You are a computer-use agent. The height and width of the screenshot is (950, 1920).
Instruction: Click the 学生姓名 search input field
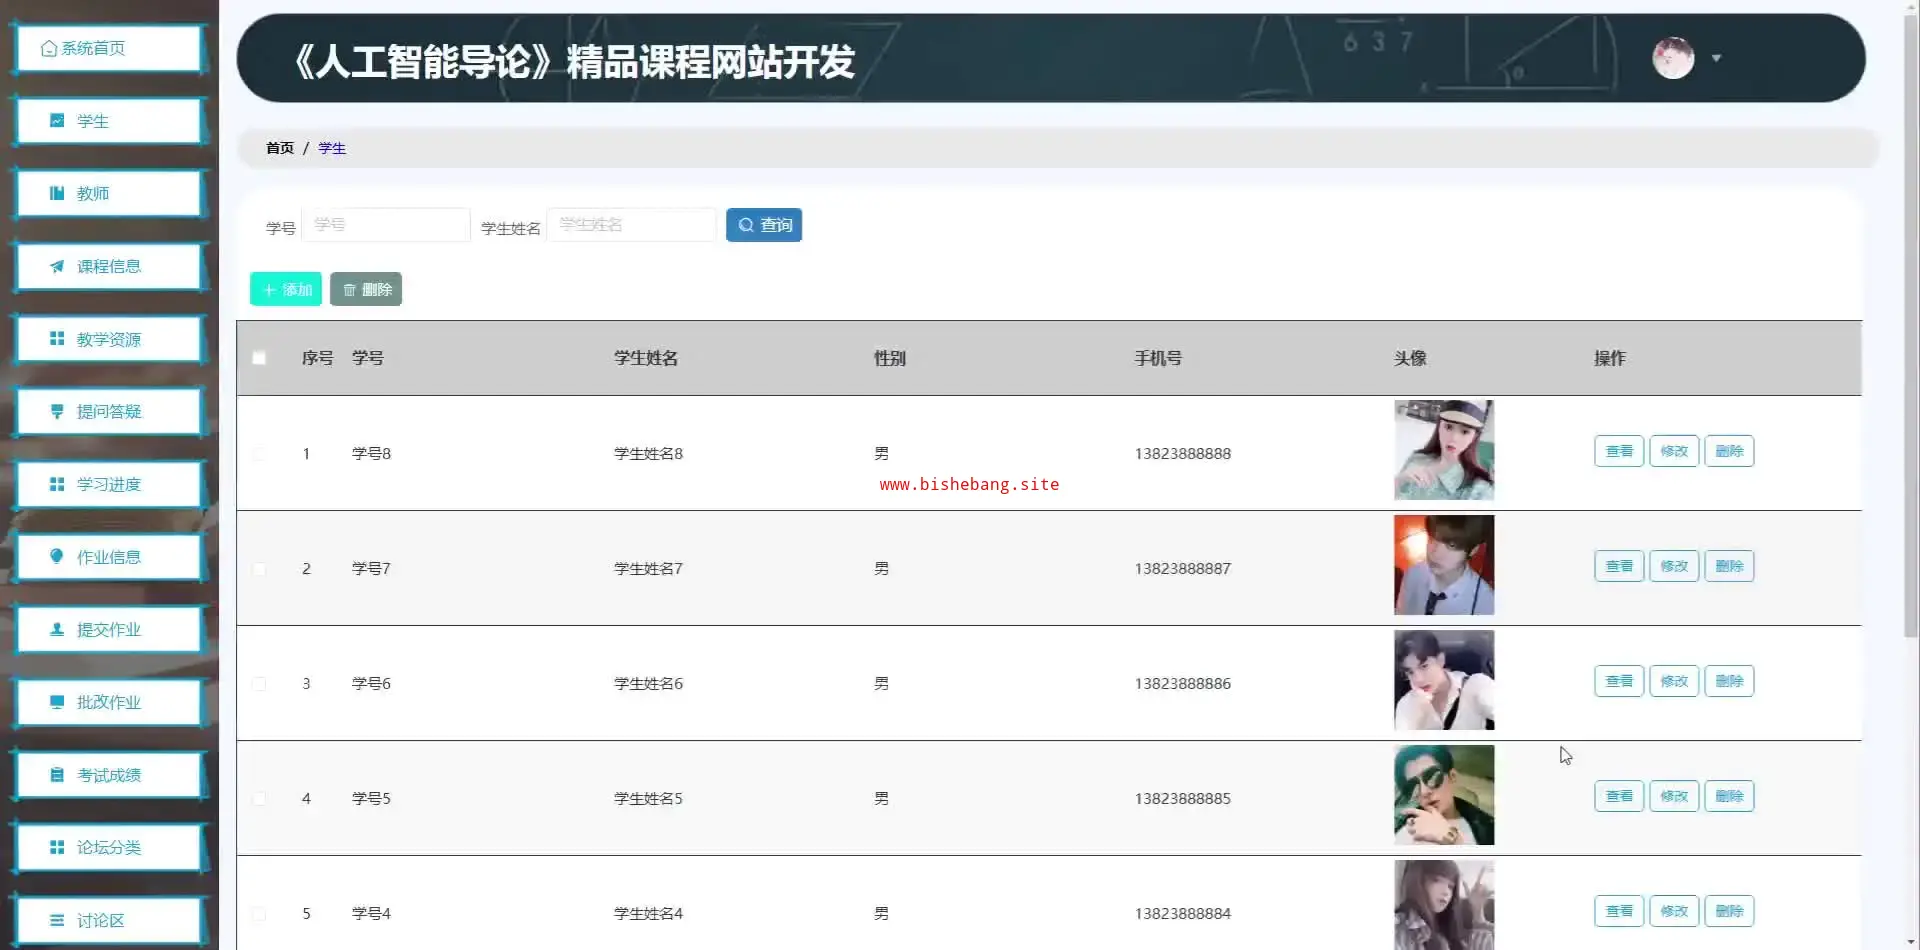[632, 225]
